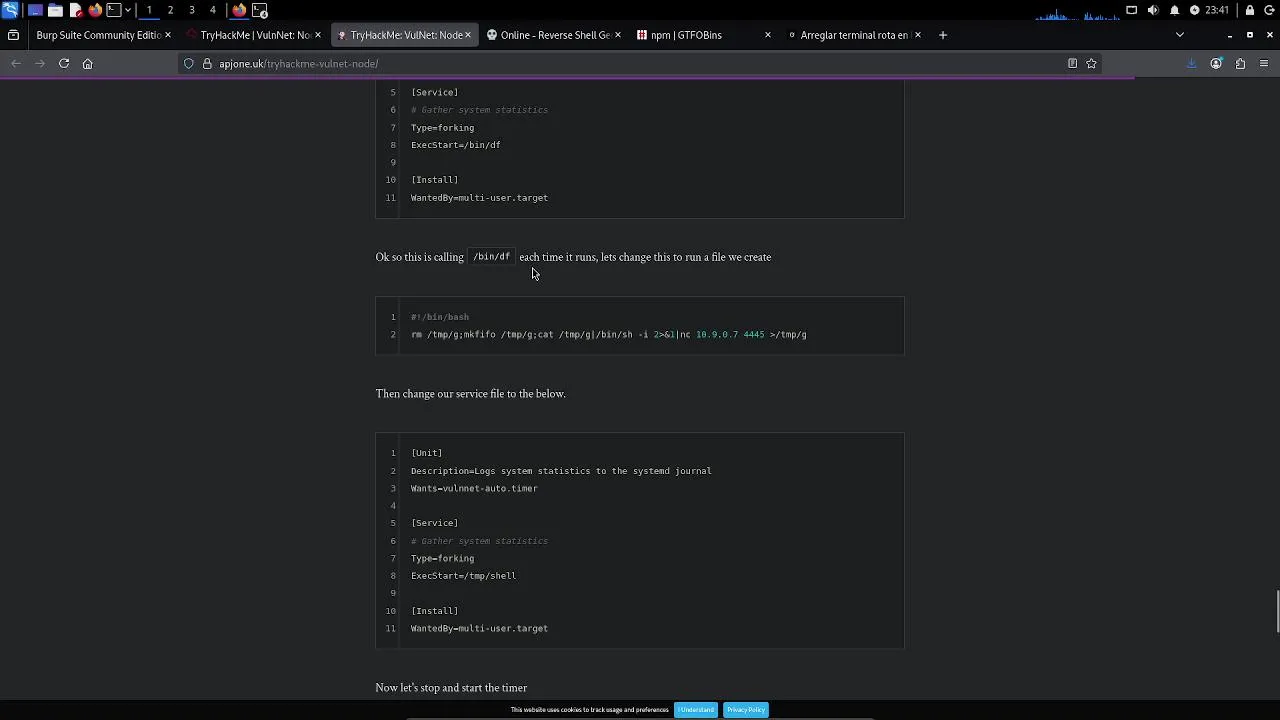
Task: Click the ExecStart=/tmp/shell line
Action: click(x=463, y=576)
